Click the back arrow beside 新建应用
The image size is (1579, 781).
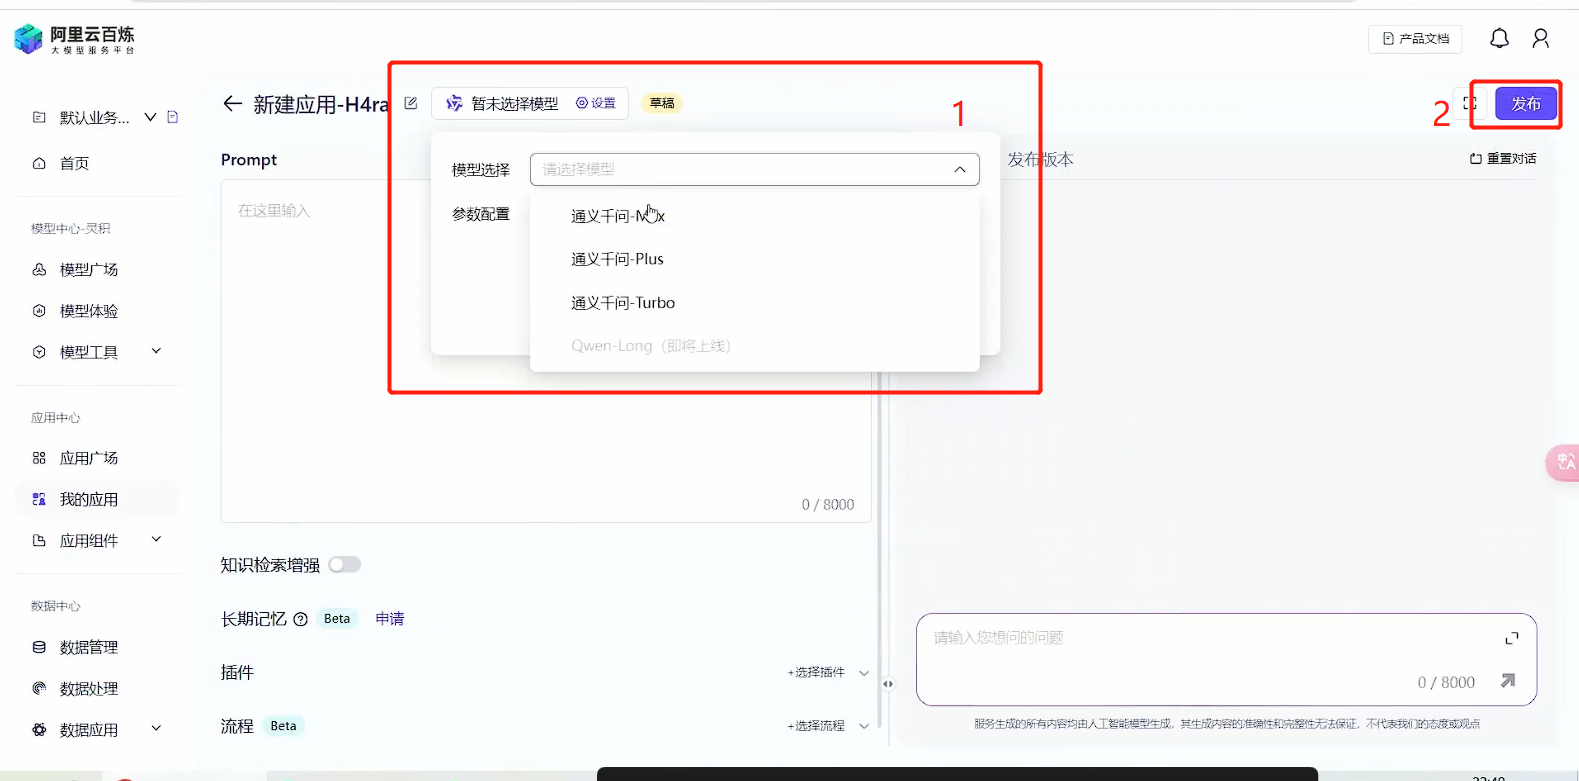[x=233, y=104]
